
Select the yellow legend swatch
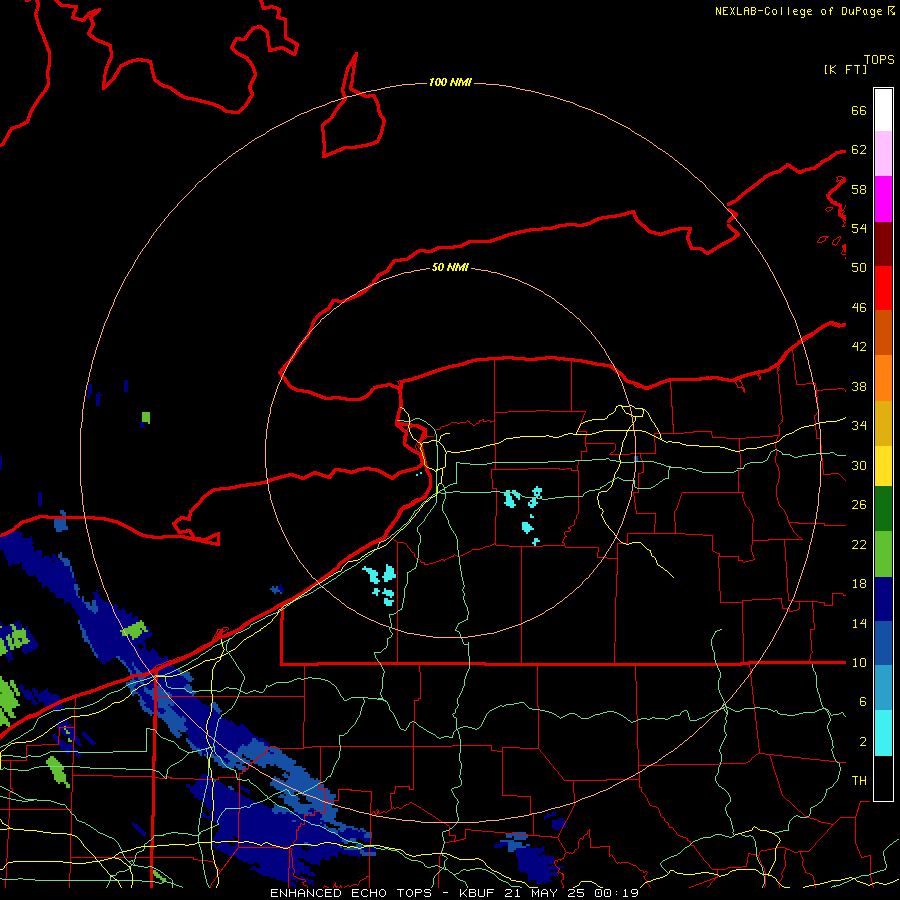(x=883, y=465)
